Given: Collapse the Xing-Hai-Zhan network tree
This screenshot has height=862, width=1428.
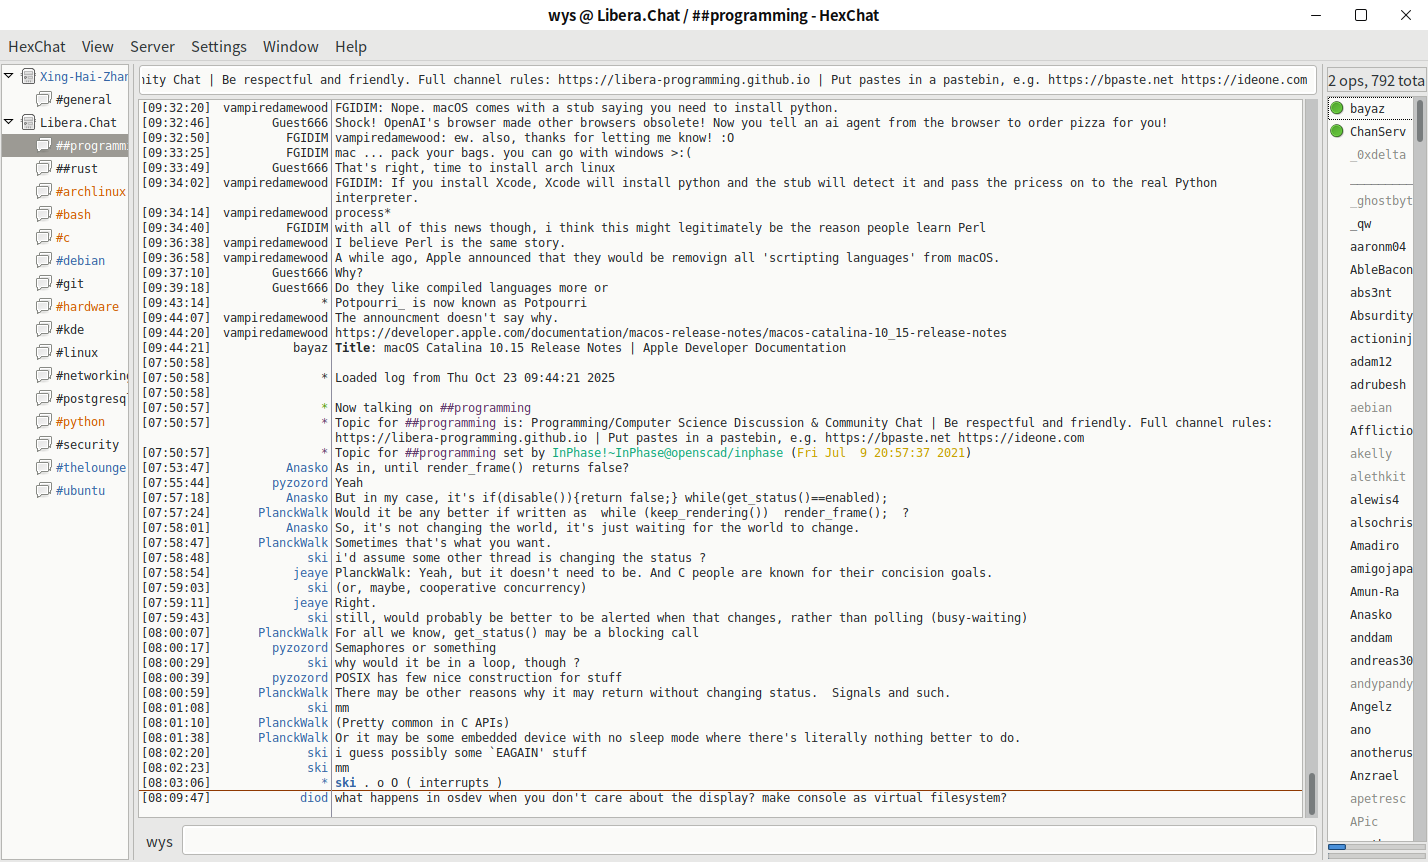Looking at the screenshot, I should pos(9,76).
